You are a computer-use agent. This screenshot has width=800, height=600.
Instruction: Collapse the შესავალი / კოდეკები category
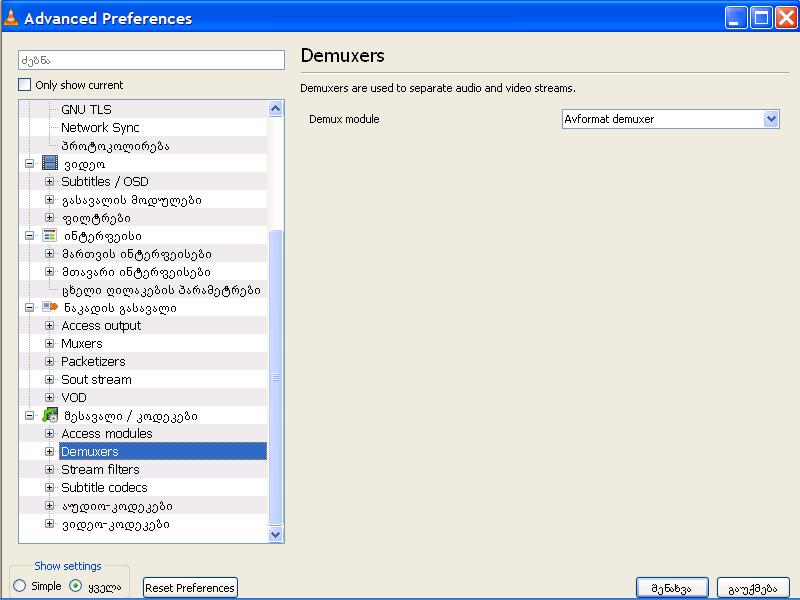pos(30,416)
